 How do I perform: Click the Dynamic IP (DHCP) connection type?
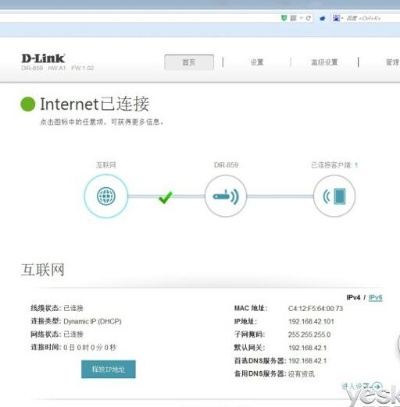[92, 321]
